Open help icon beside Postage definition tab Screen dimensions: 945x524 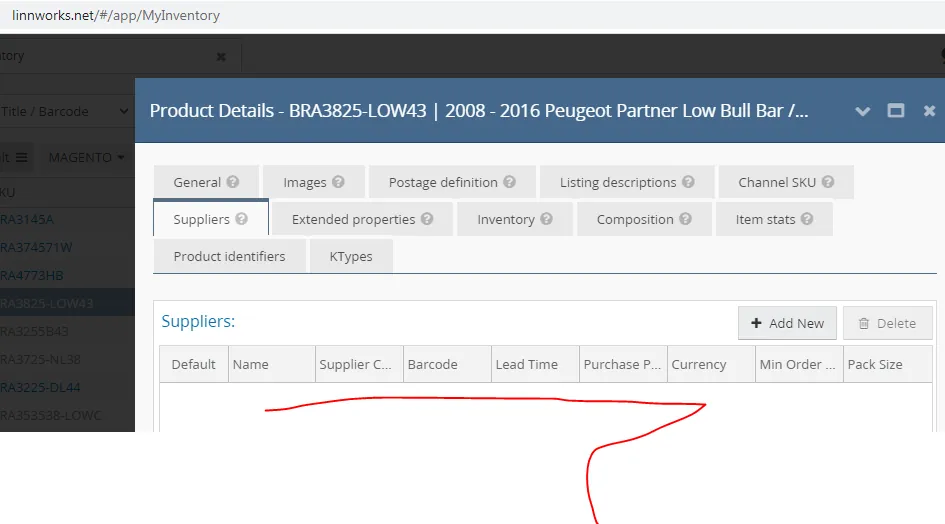tap(509, 182)
